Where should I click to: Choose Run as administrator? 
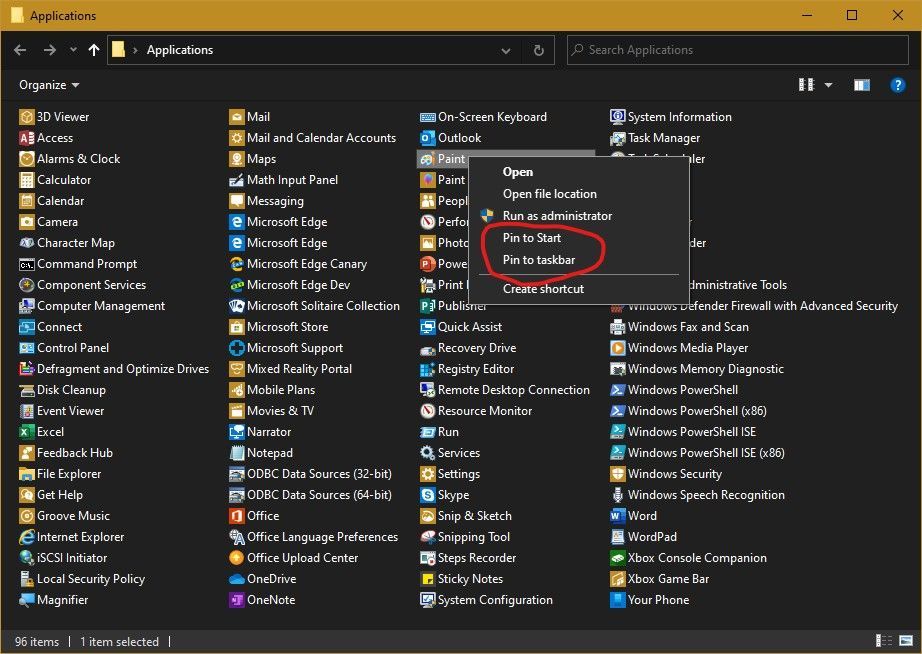coord(557,216)
